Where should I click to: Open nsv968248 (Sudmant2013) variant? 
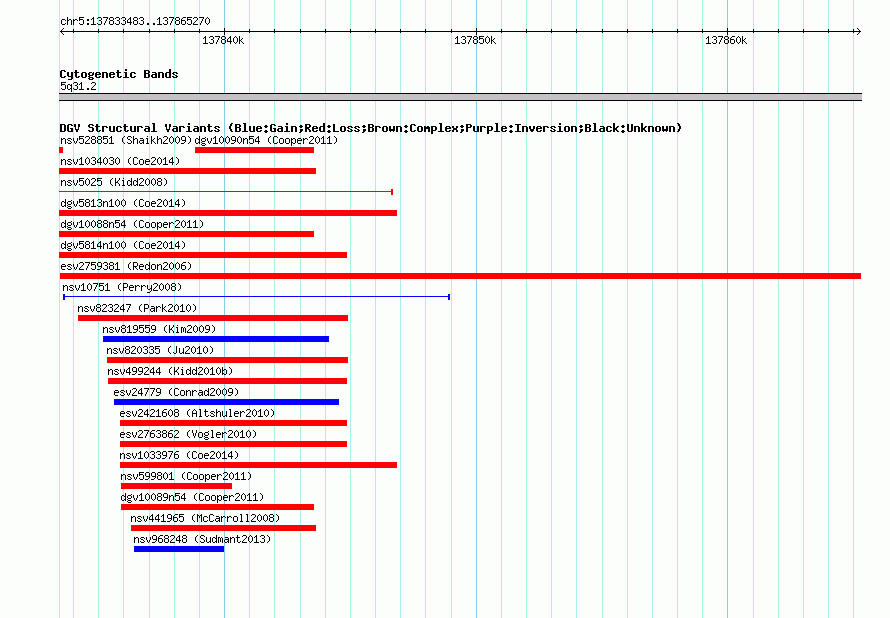(202, 539)
